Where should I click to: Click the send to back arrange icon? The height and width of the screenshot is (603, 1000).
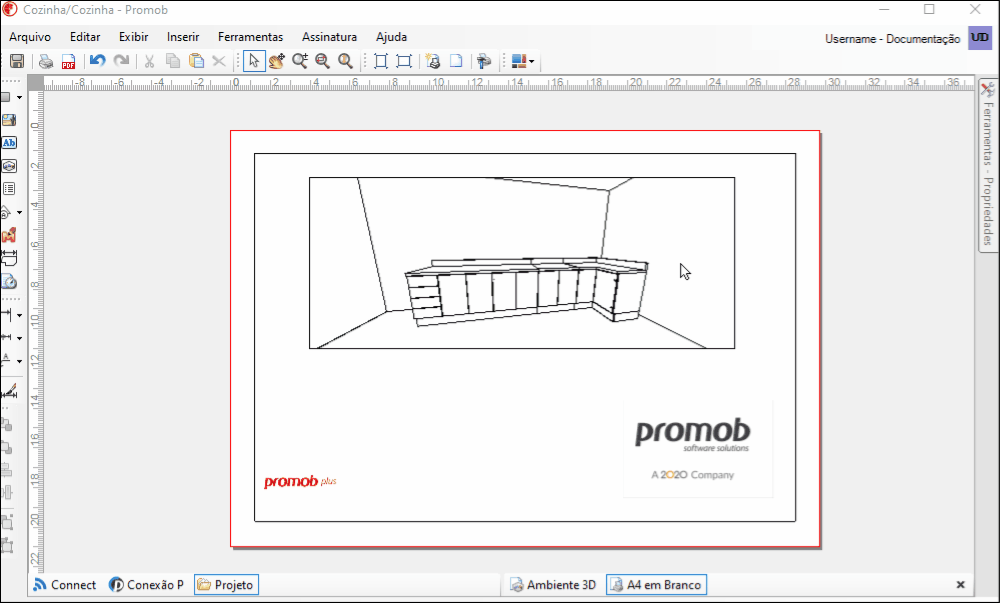click(x=7, y=447)
